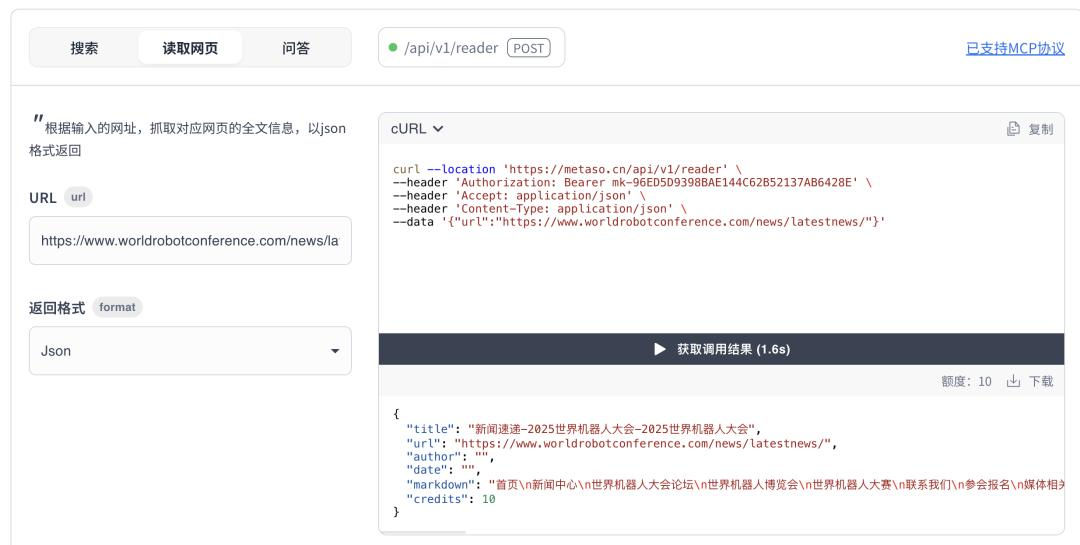The width and height of the screenshot is (1080, 545).
Task: Click the play icon in 获取调用结果
Action: (660, 349)
